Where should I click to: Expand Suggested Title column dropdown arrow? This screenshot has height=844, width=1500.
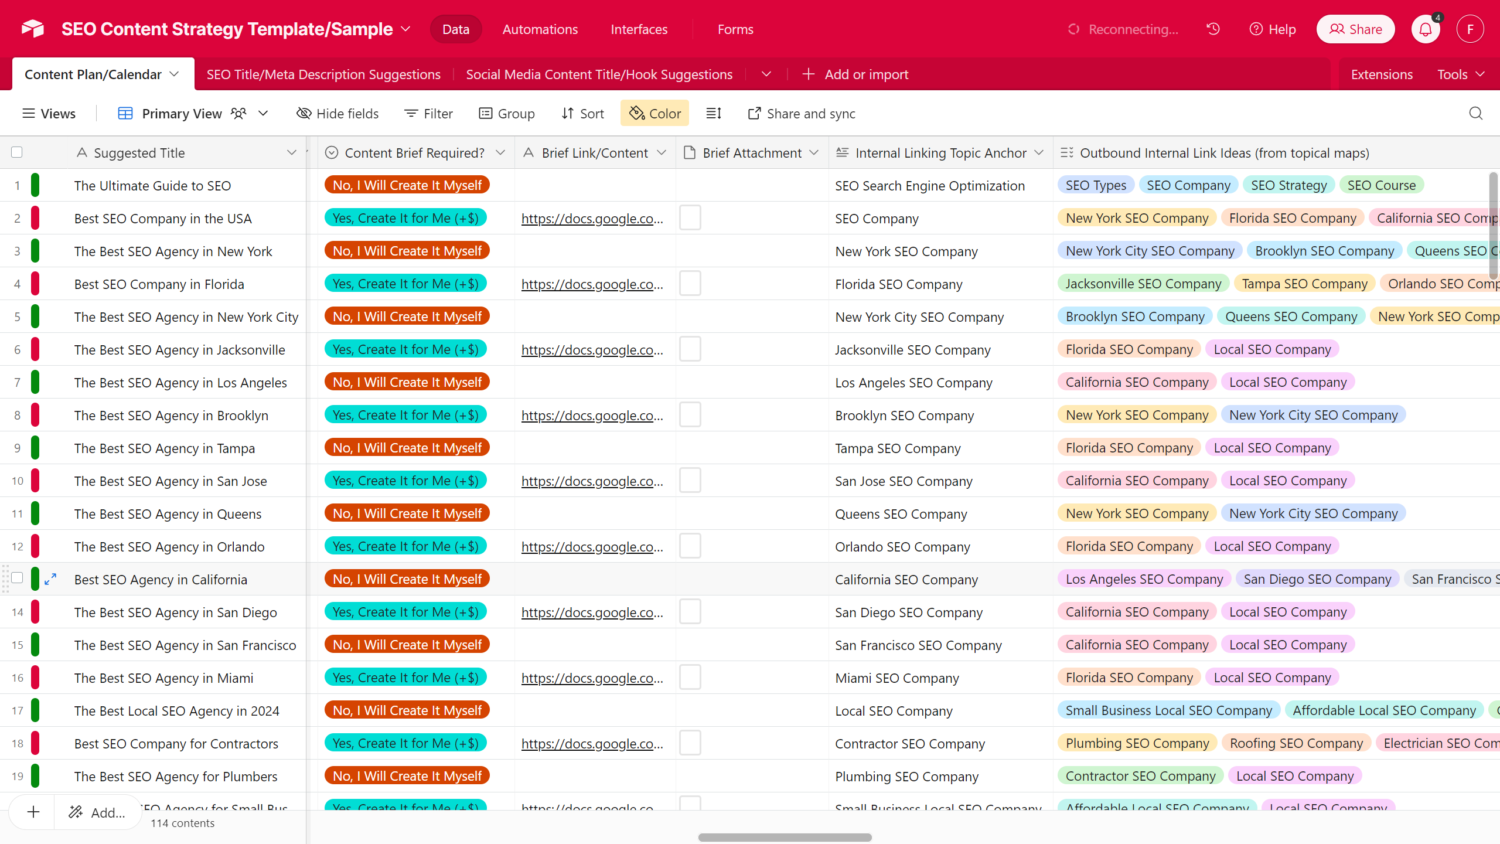click(292, 153)
